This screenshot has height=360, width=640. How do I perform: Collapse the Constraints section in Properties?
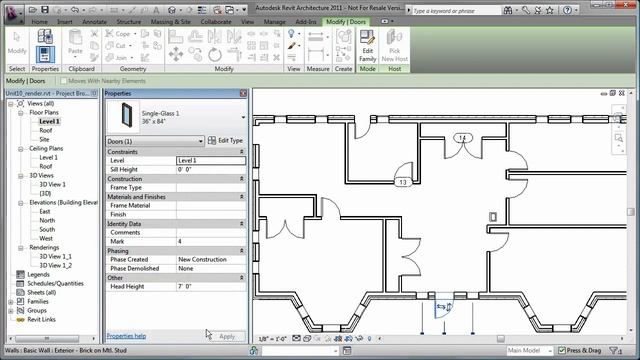coord(242,152)
